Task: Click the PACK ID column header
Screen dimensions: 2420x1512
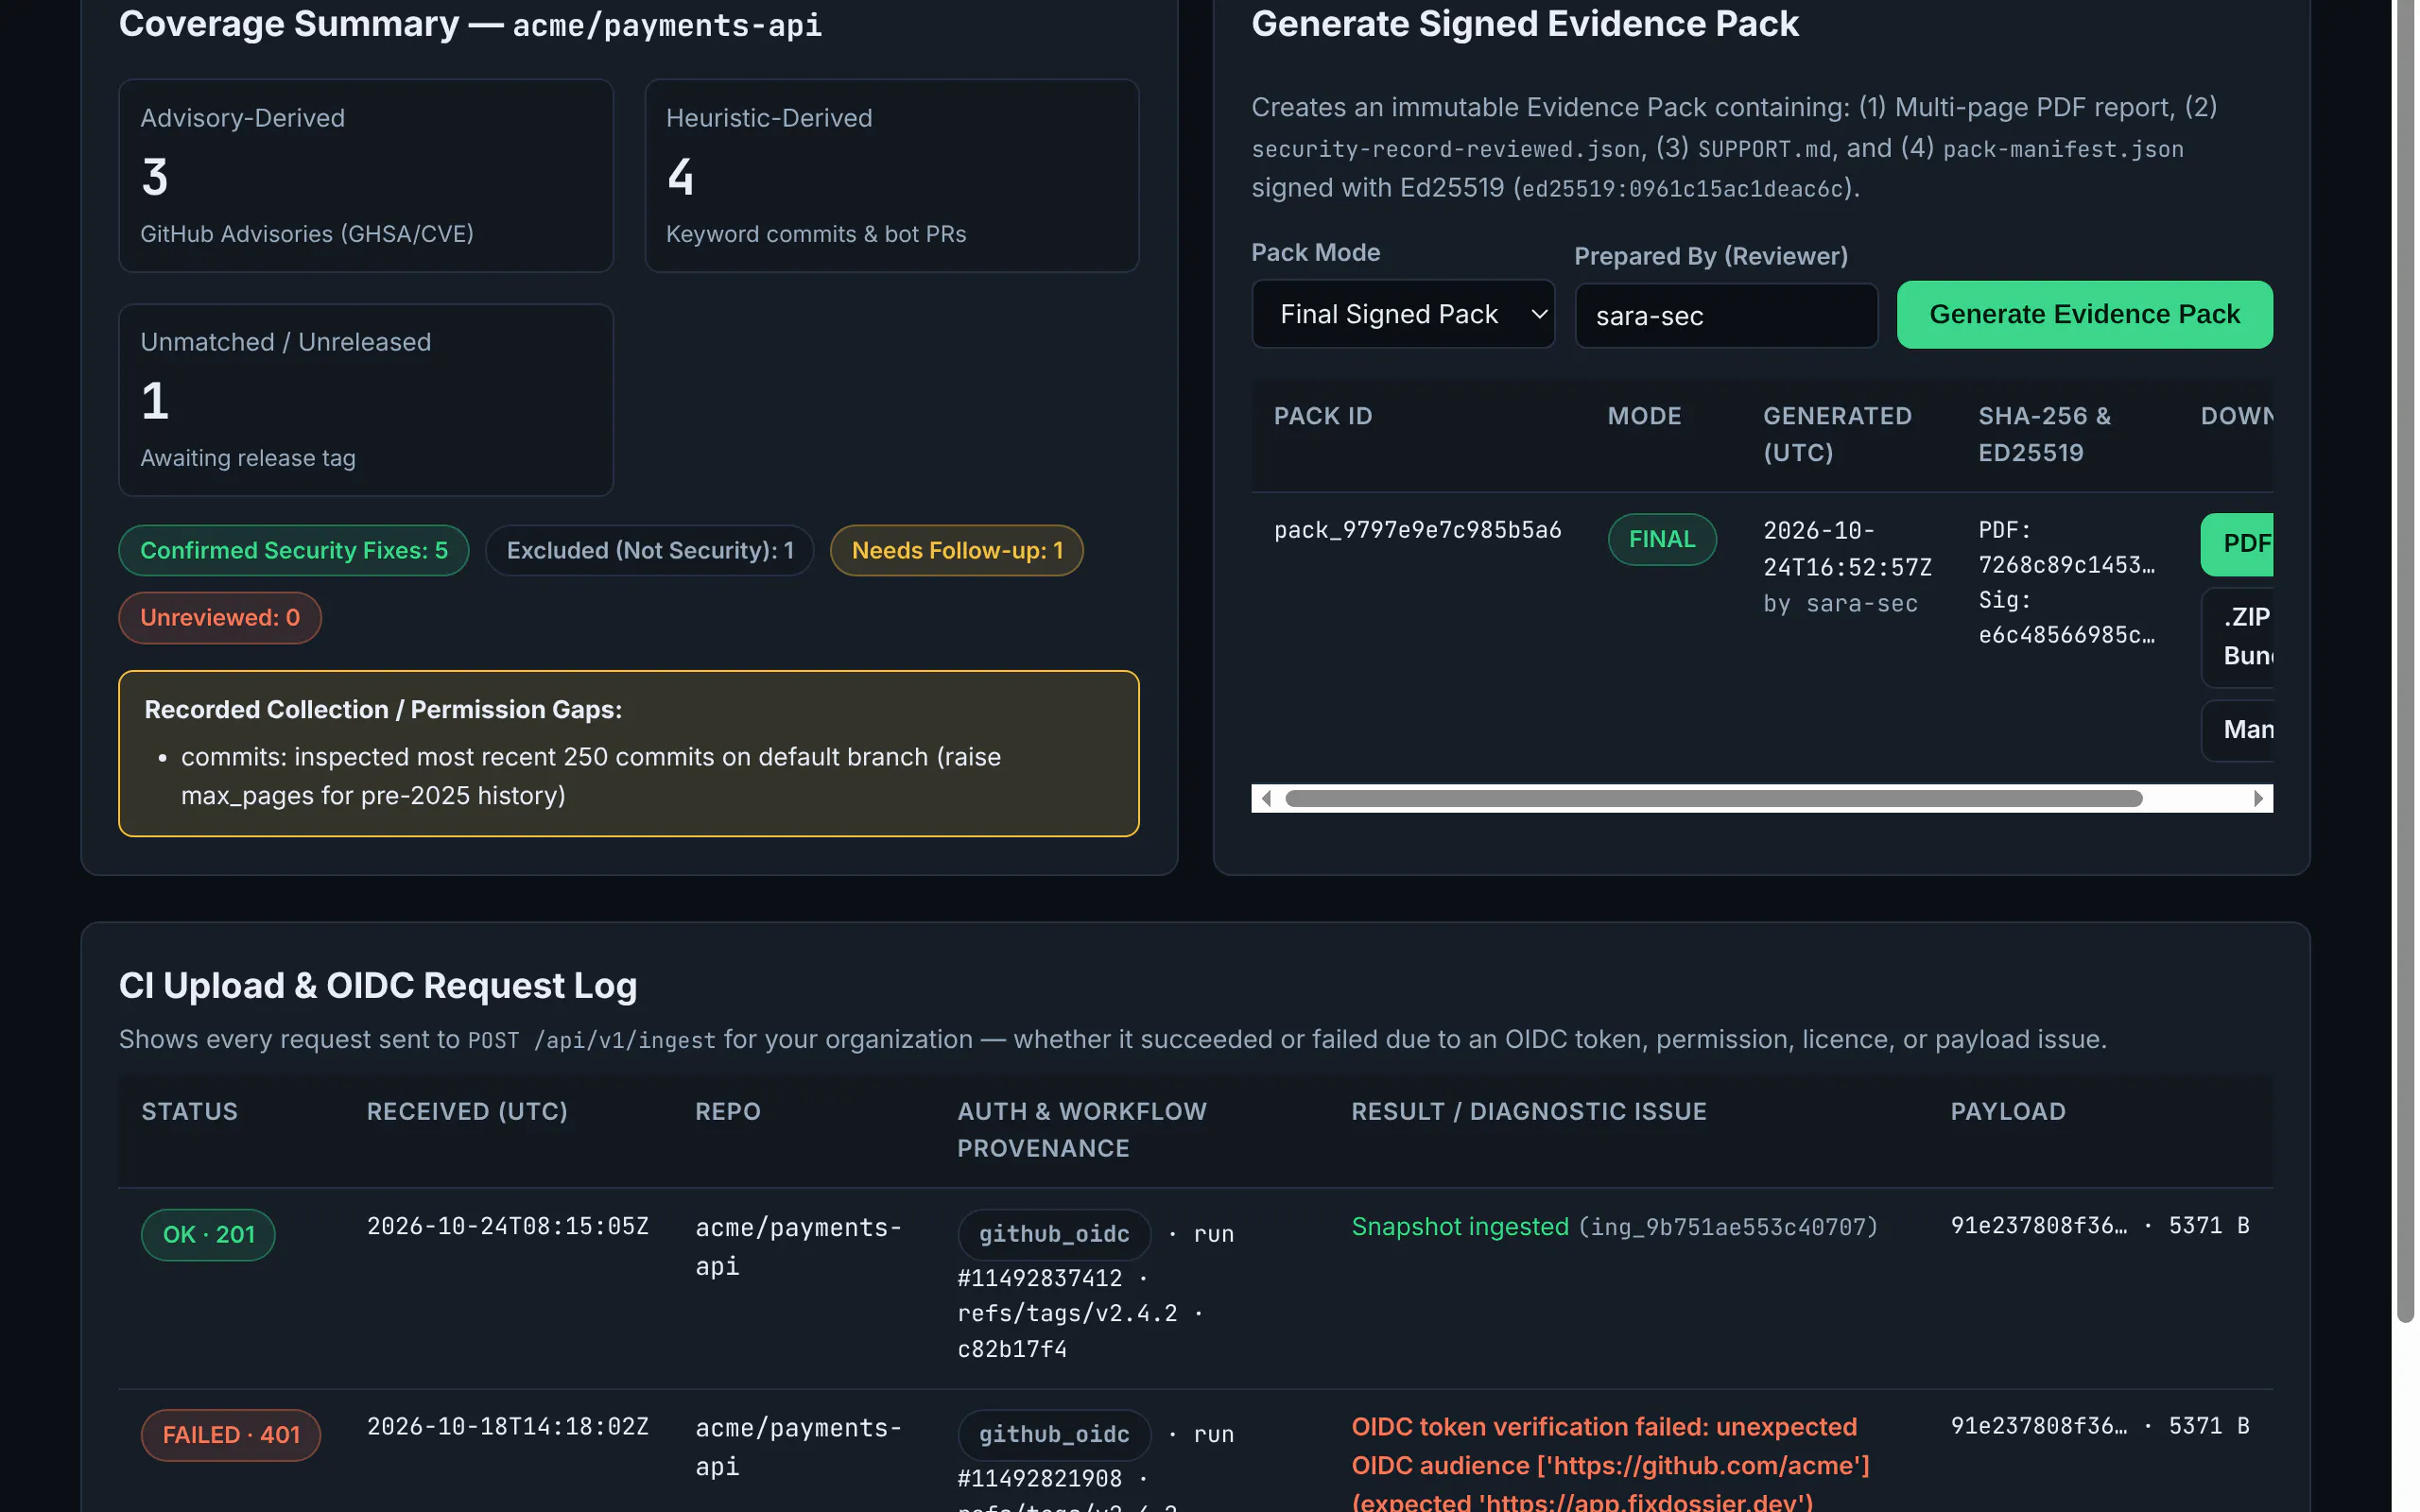Action: 1323,416
